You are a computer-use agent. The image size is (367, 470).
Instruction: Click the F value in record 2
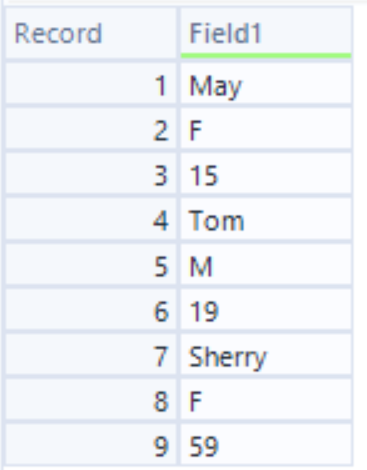click(266, 130)
